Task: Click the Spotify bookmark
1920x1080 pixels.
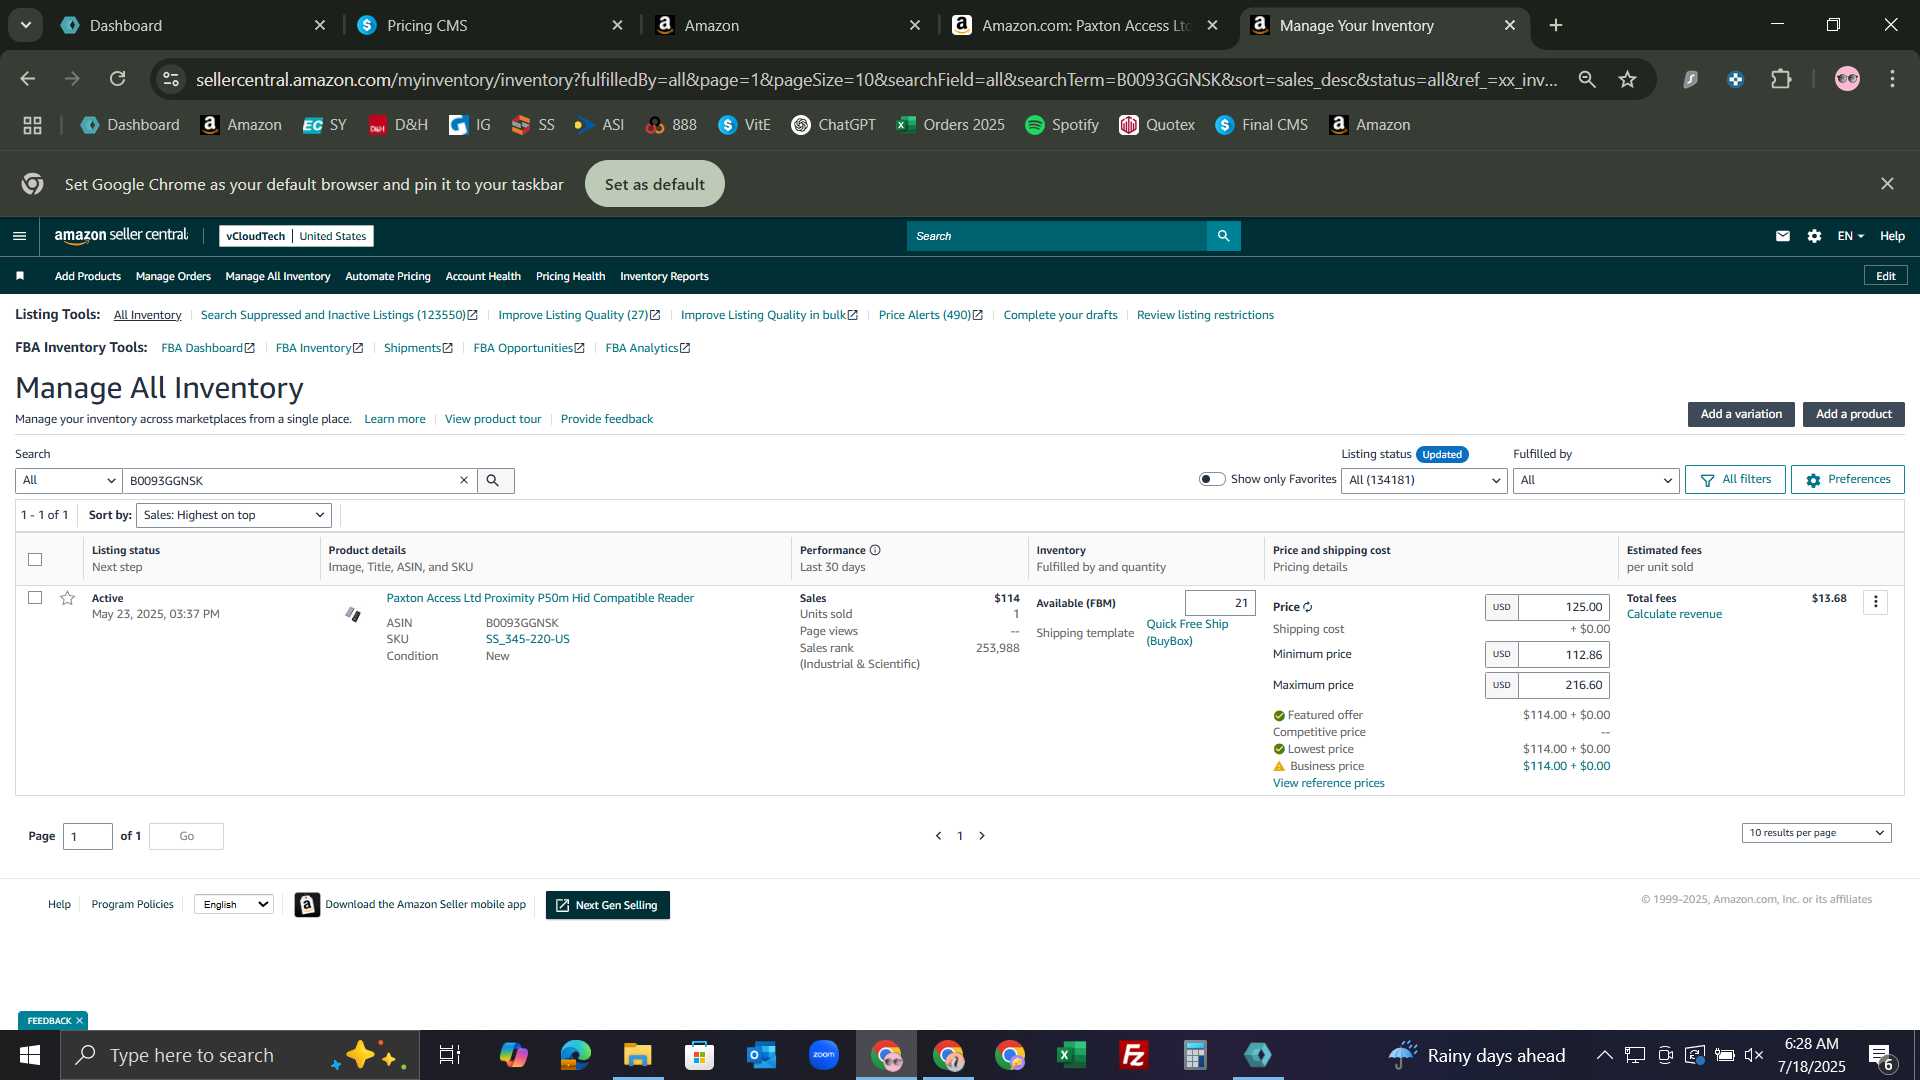Action: [1062, 125]
